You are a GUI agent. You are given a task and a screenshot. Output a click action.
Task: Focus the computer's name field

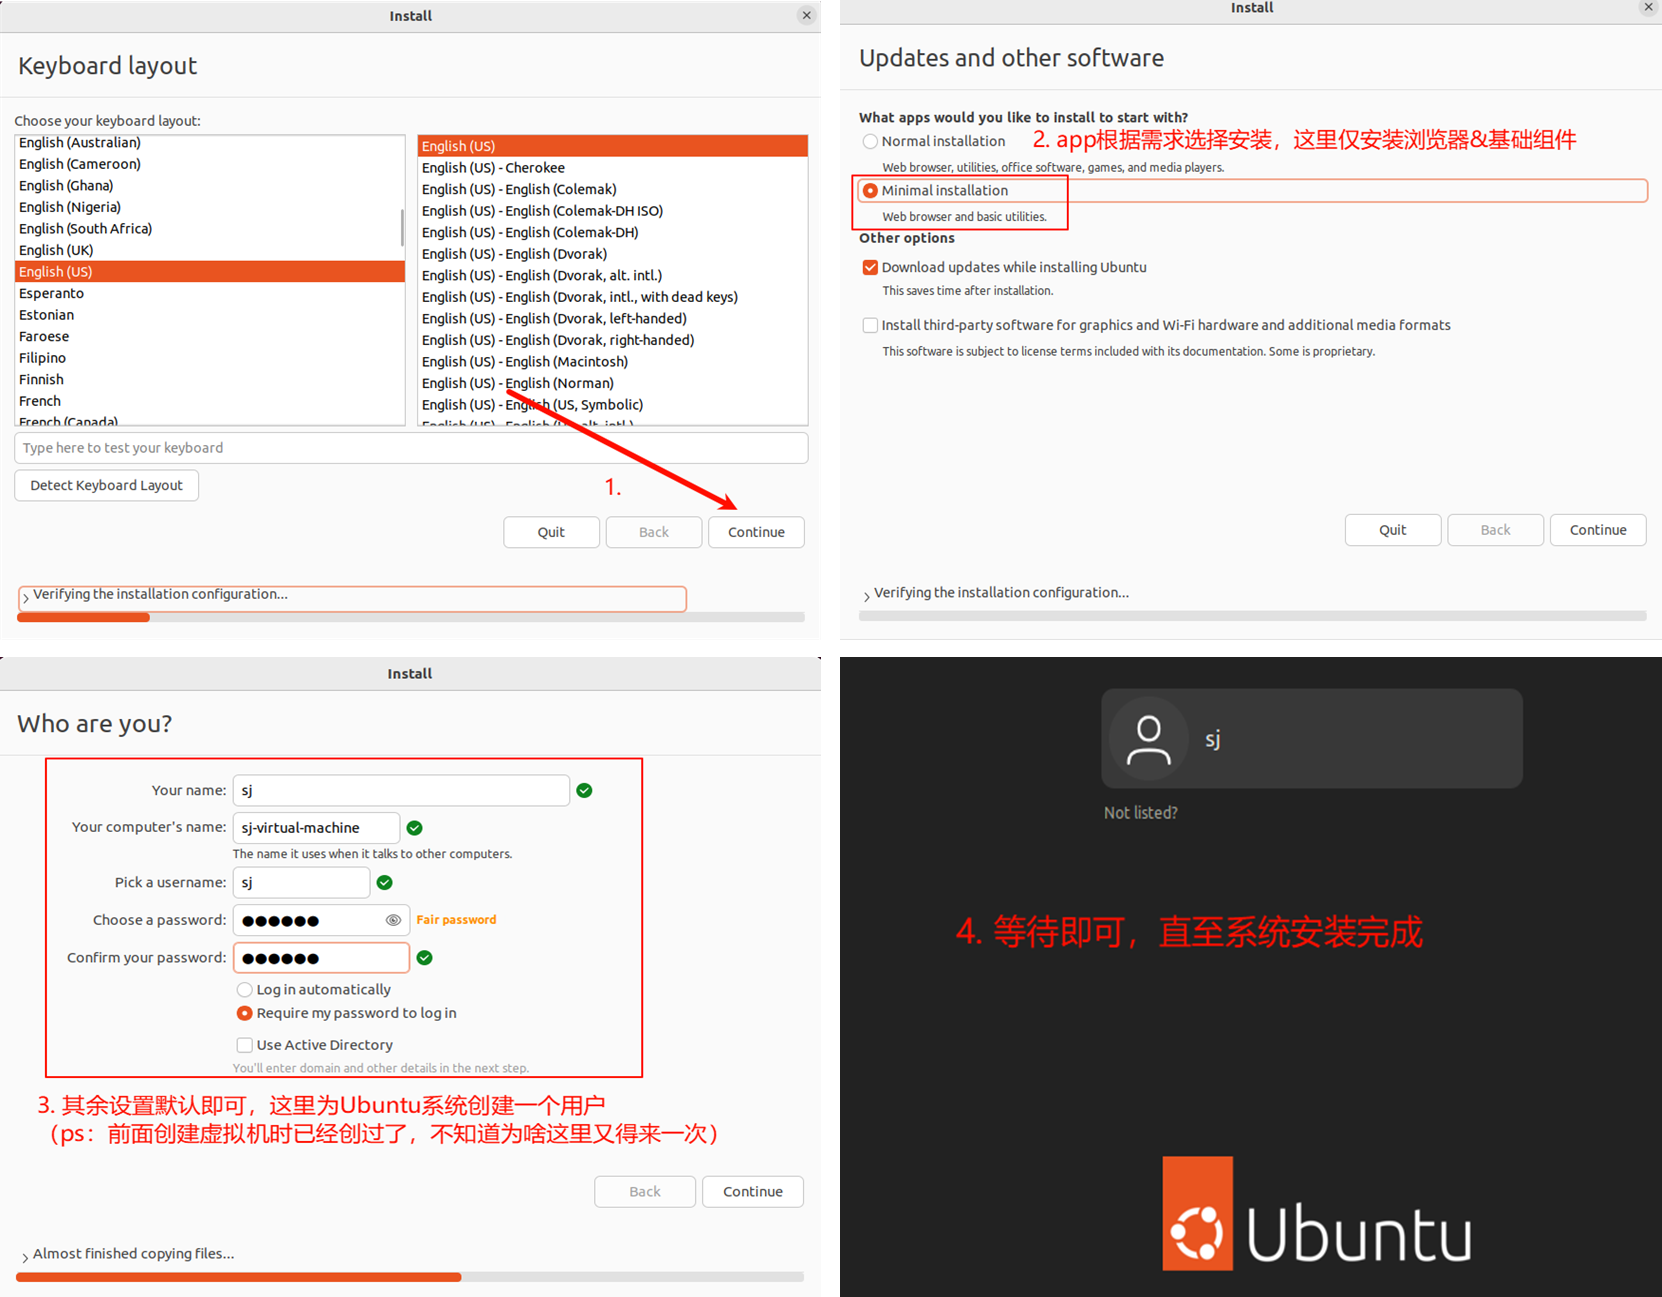pos(316,828)
